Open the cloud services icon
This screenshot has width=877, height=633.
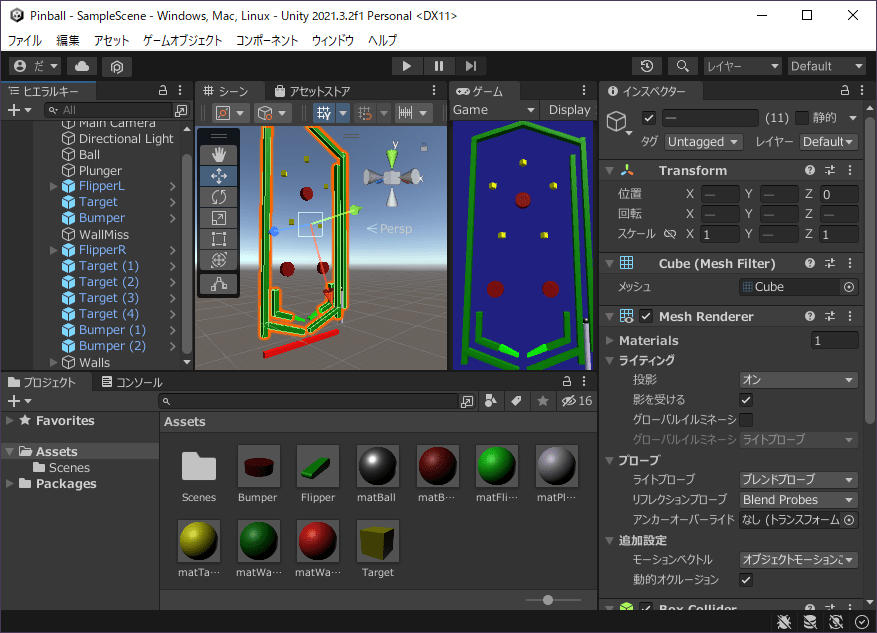tap(82, 66)
